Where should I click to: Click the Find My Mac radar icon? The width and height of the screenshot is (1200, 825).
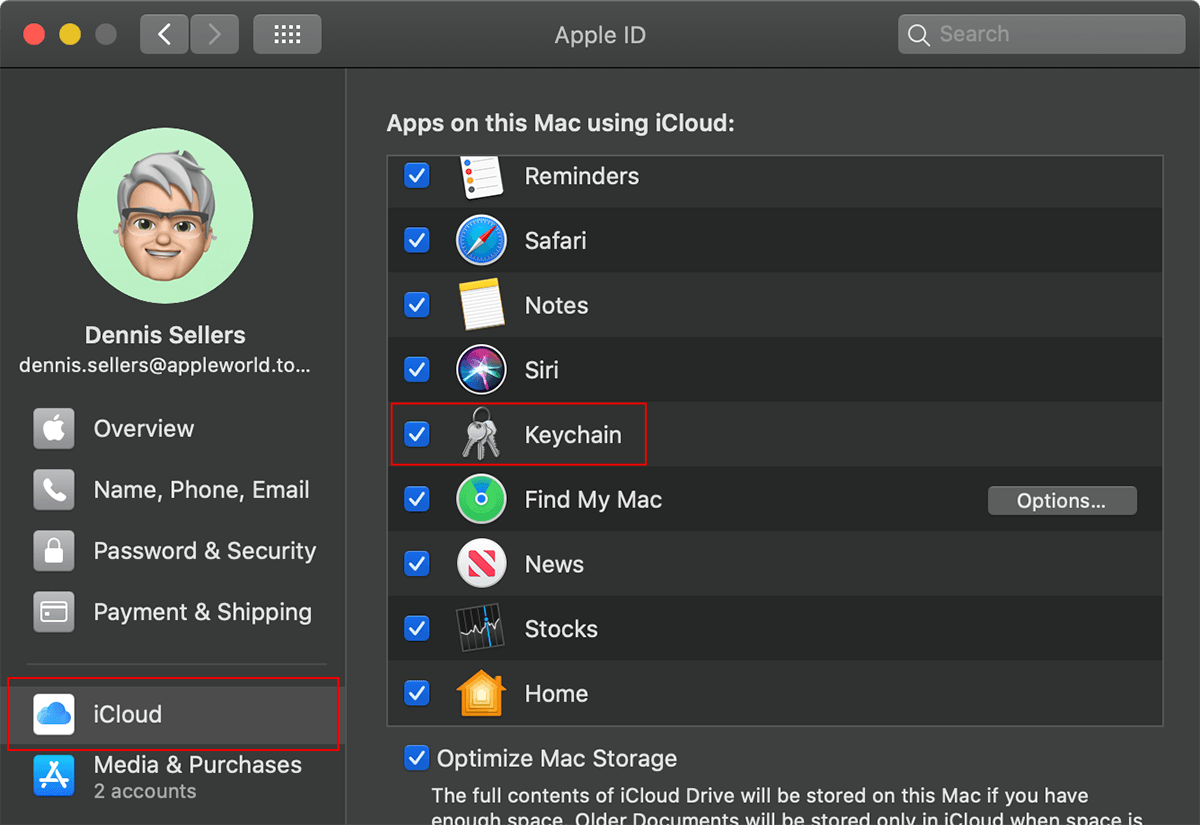click(x=481, y=500)
